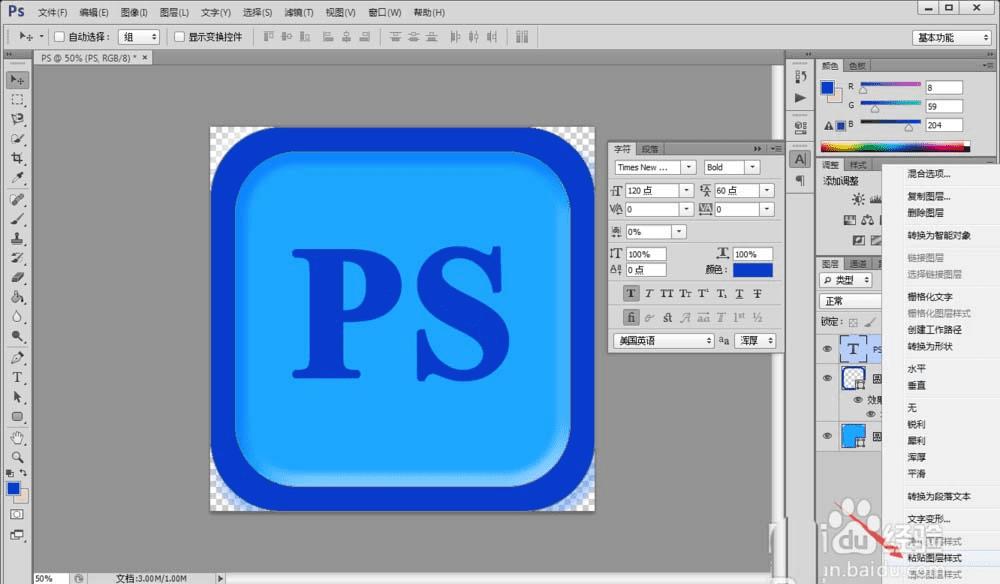Open the History panel icon
The height and width of the screenshot is (584, 1000).
point(800,77)
